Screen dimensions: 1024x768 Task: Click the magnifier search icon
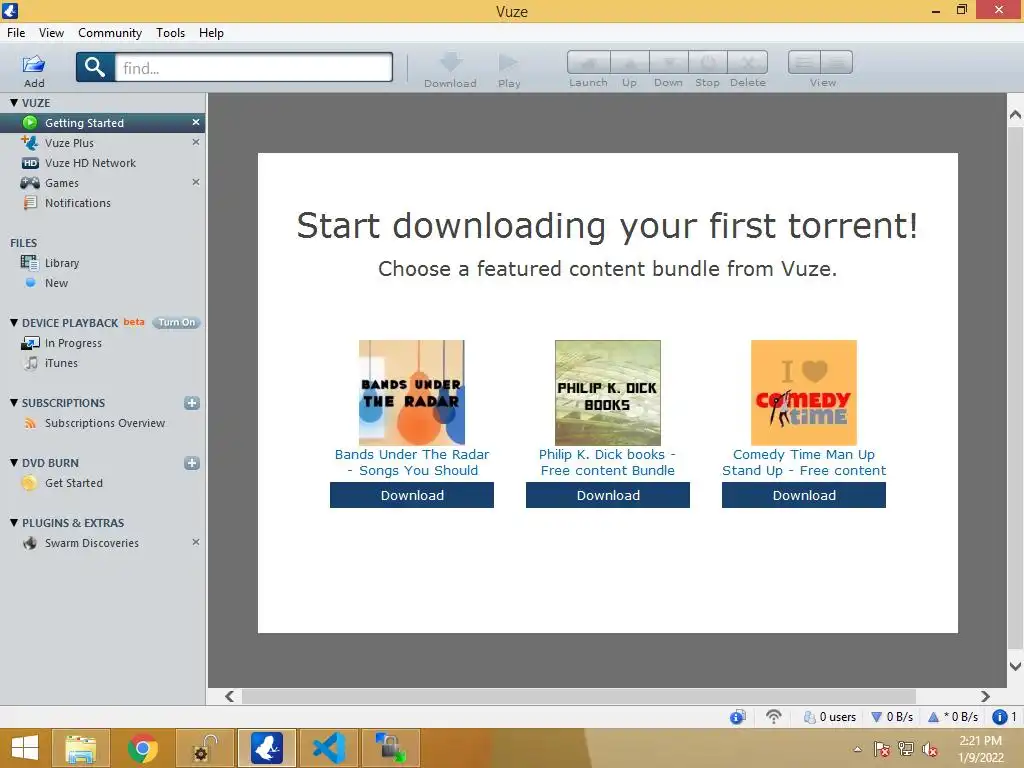pyautogui.click(x=95, y=67)
